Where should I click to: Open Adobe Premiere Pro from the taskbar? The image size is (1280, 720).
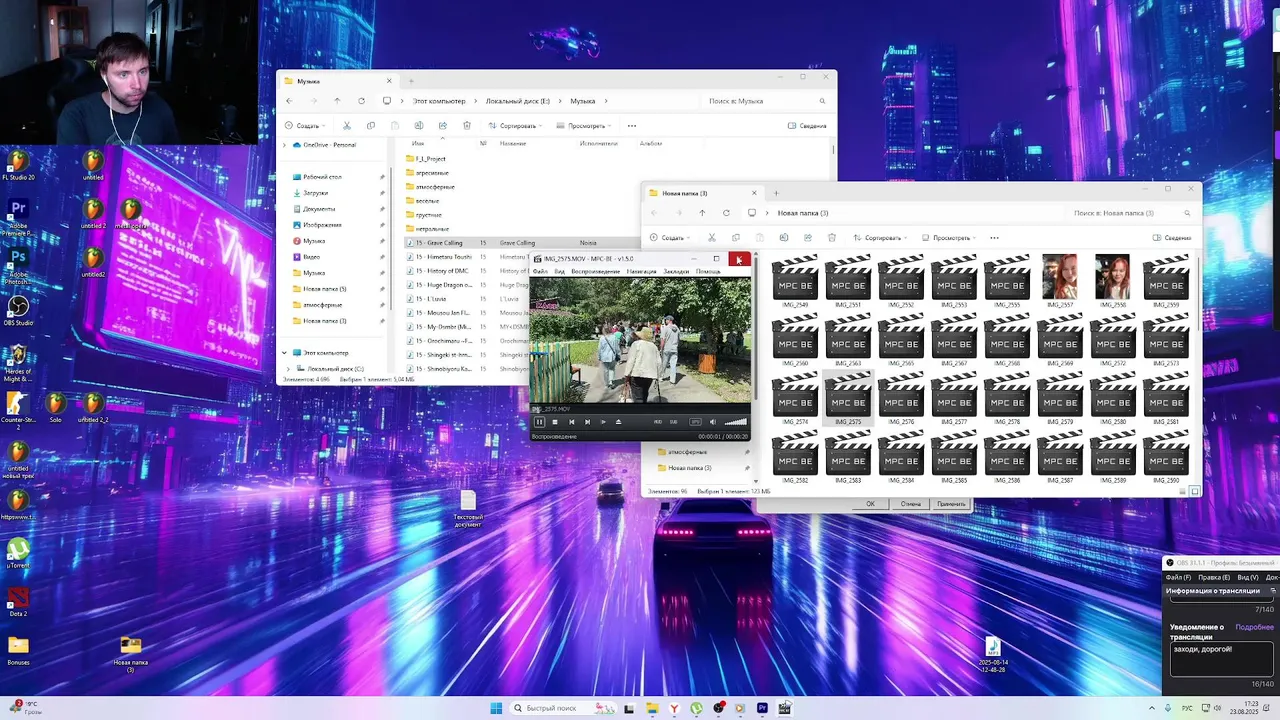[762, 708]
